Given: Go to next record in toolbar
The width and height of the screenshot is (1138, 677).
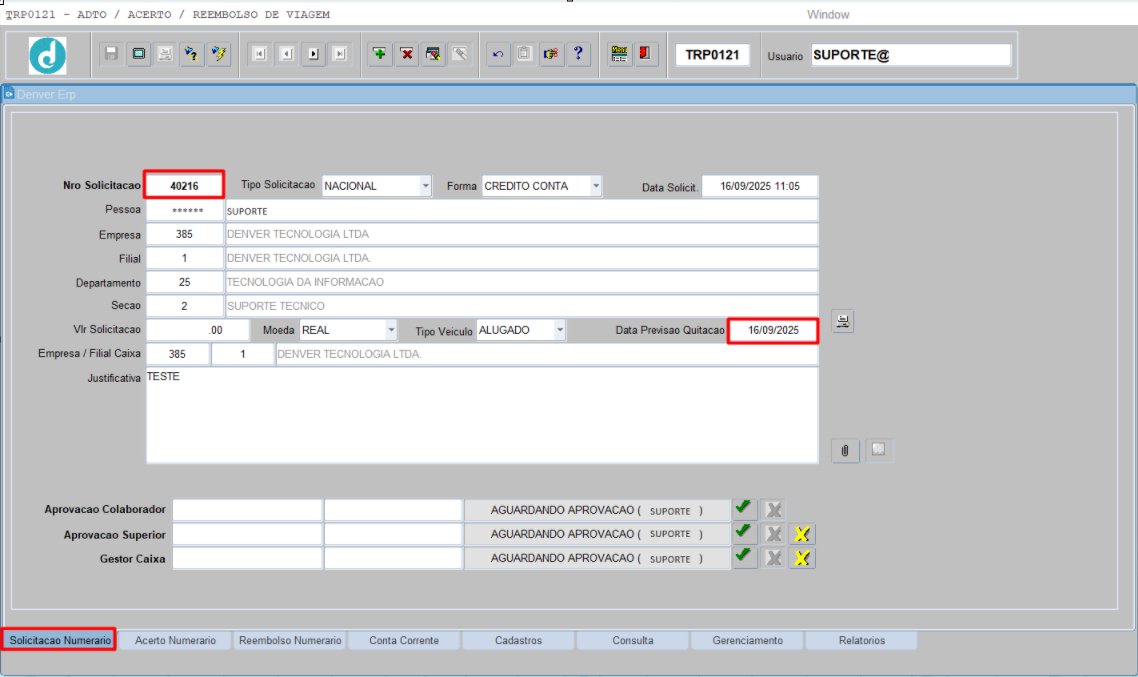Looking at the screenshot, I should coord(314,54).
